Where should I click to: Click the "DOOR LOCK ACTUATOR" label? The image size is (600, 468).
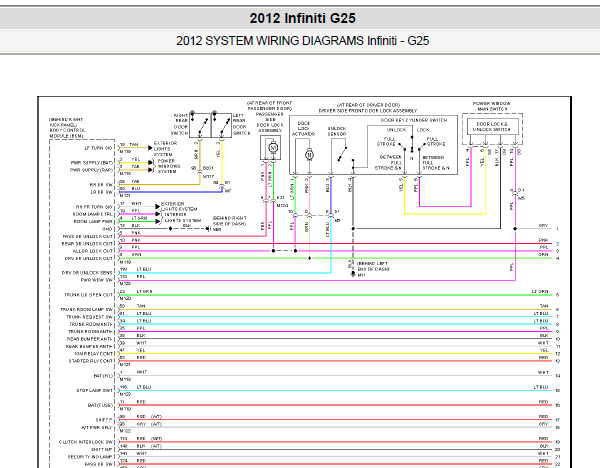click(x=303, y=129)
